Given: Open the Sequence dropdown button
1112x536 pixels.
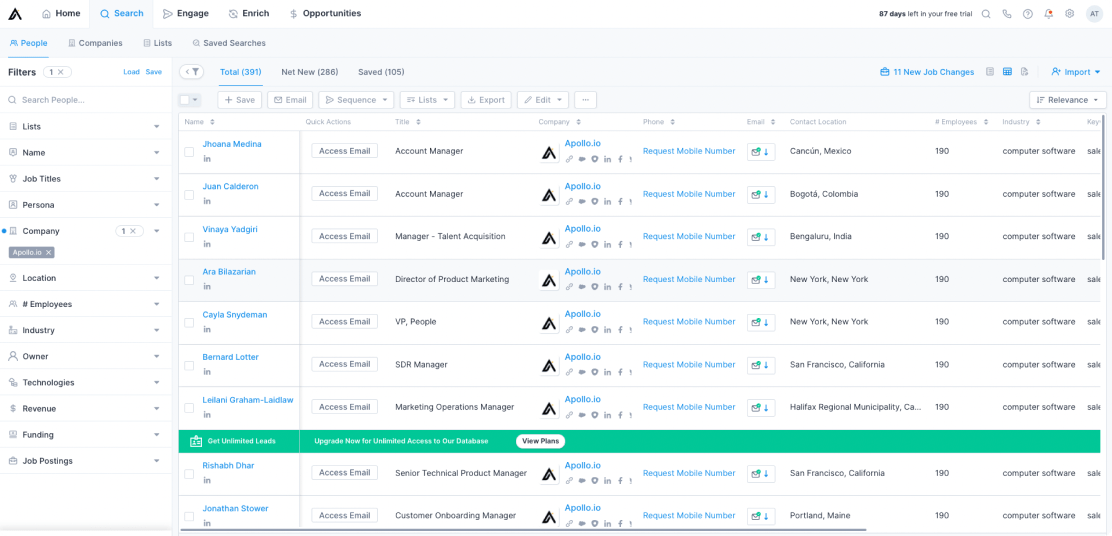Looking at the screenshot, I should tap(356, 100).
